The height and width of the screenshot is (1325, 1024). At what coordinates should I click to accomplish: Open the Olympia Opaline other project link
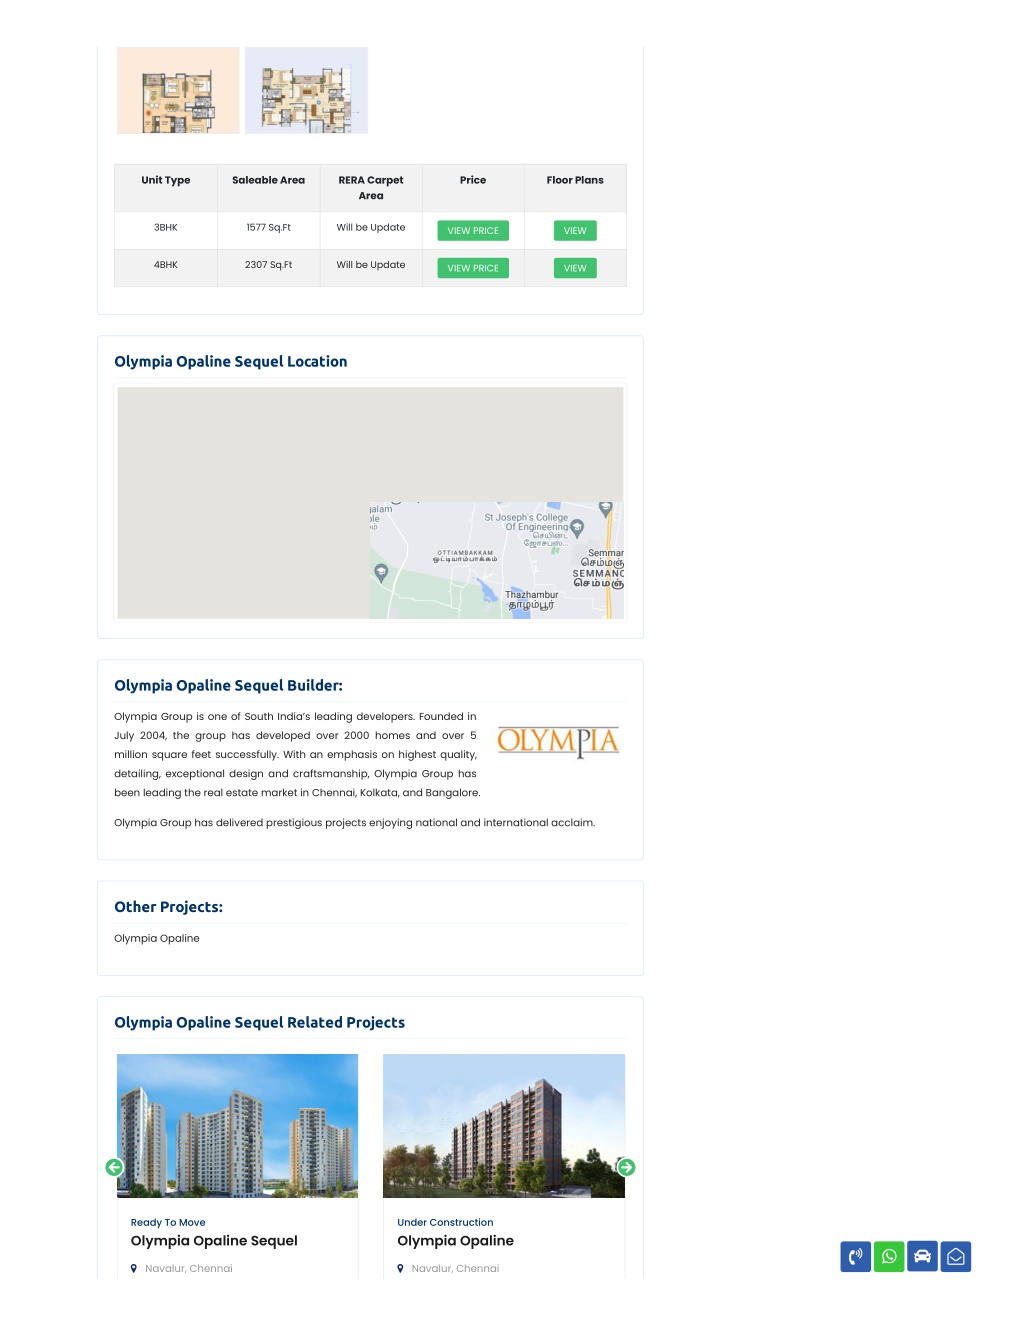[157, 938]
